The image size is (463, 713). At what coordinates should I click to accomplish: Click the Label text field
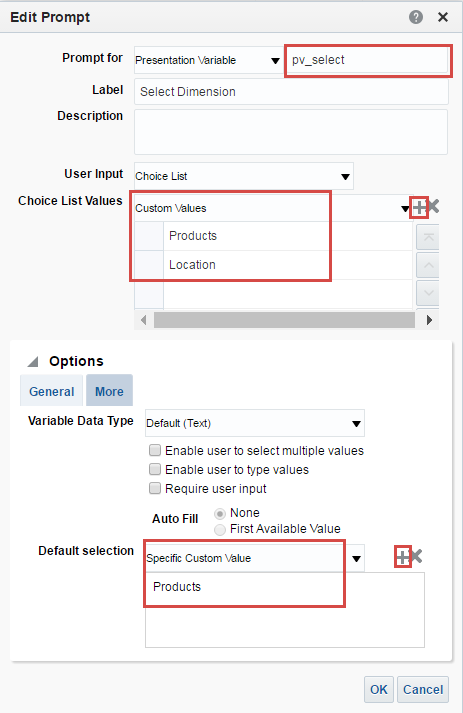[x=291, y=92]
